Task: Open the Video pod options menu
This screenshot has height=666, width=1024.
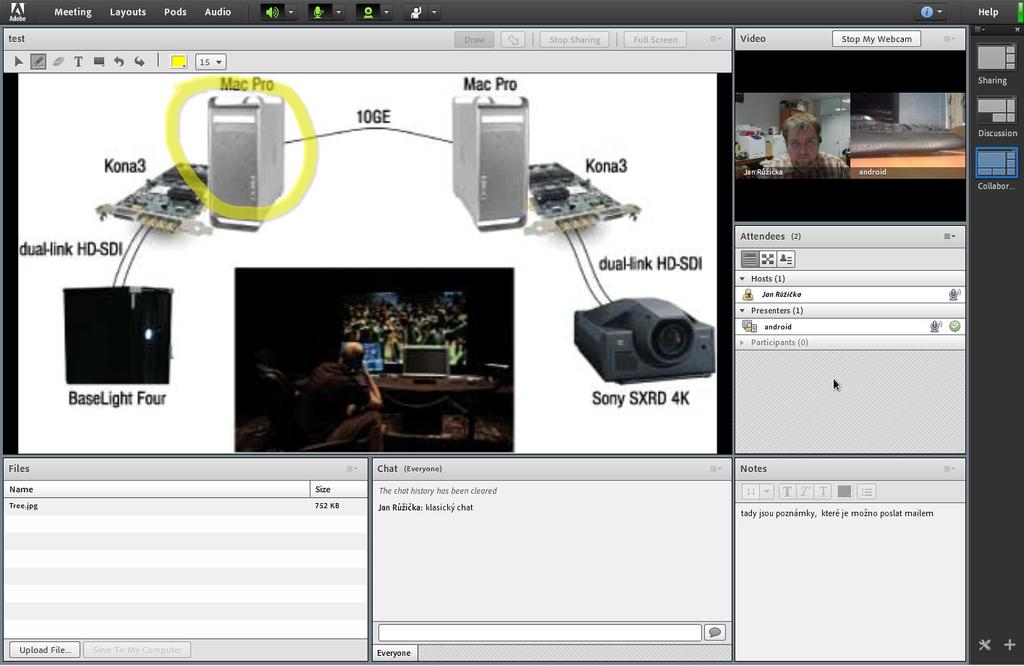Action: tap(950, 39)
